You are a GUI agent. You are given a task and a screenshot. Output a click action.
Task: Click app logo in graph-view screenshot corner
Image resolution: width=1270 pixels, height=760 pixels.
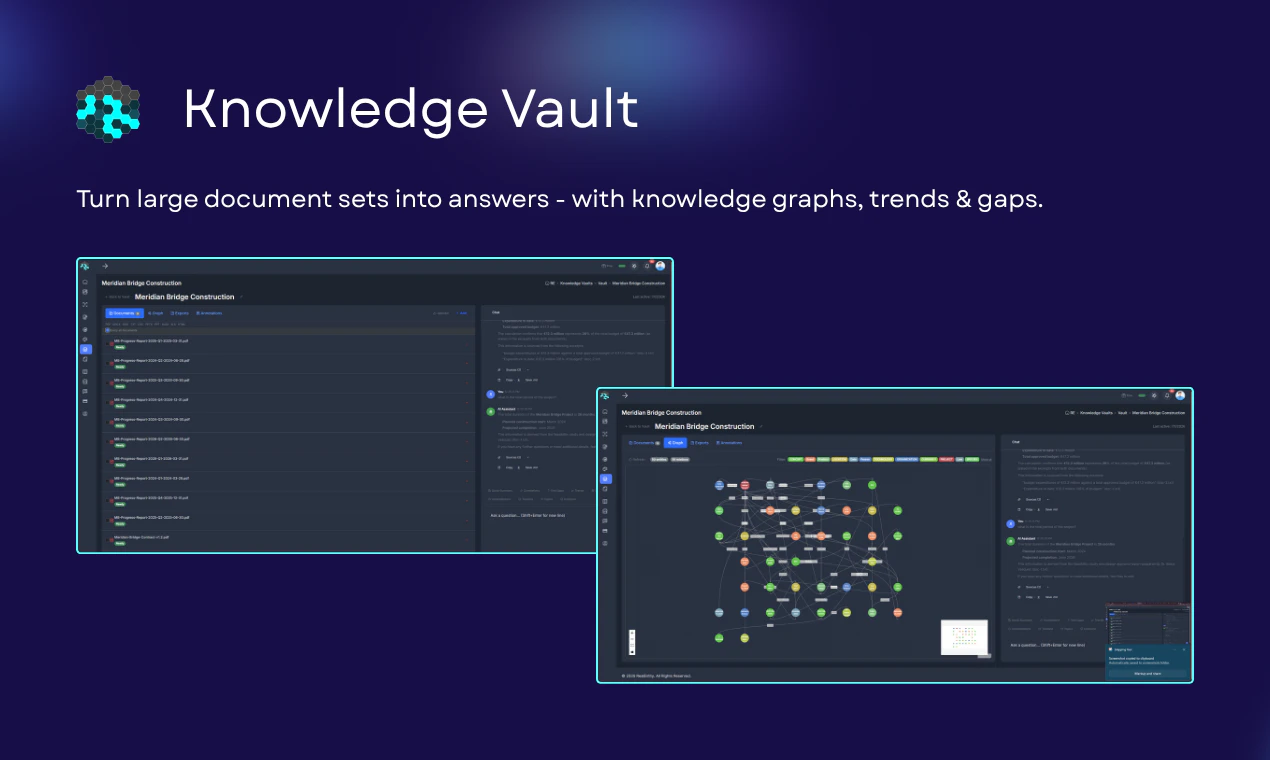point(604,396)
